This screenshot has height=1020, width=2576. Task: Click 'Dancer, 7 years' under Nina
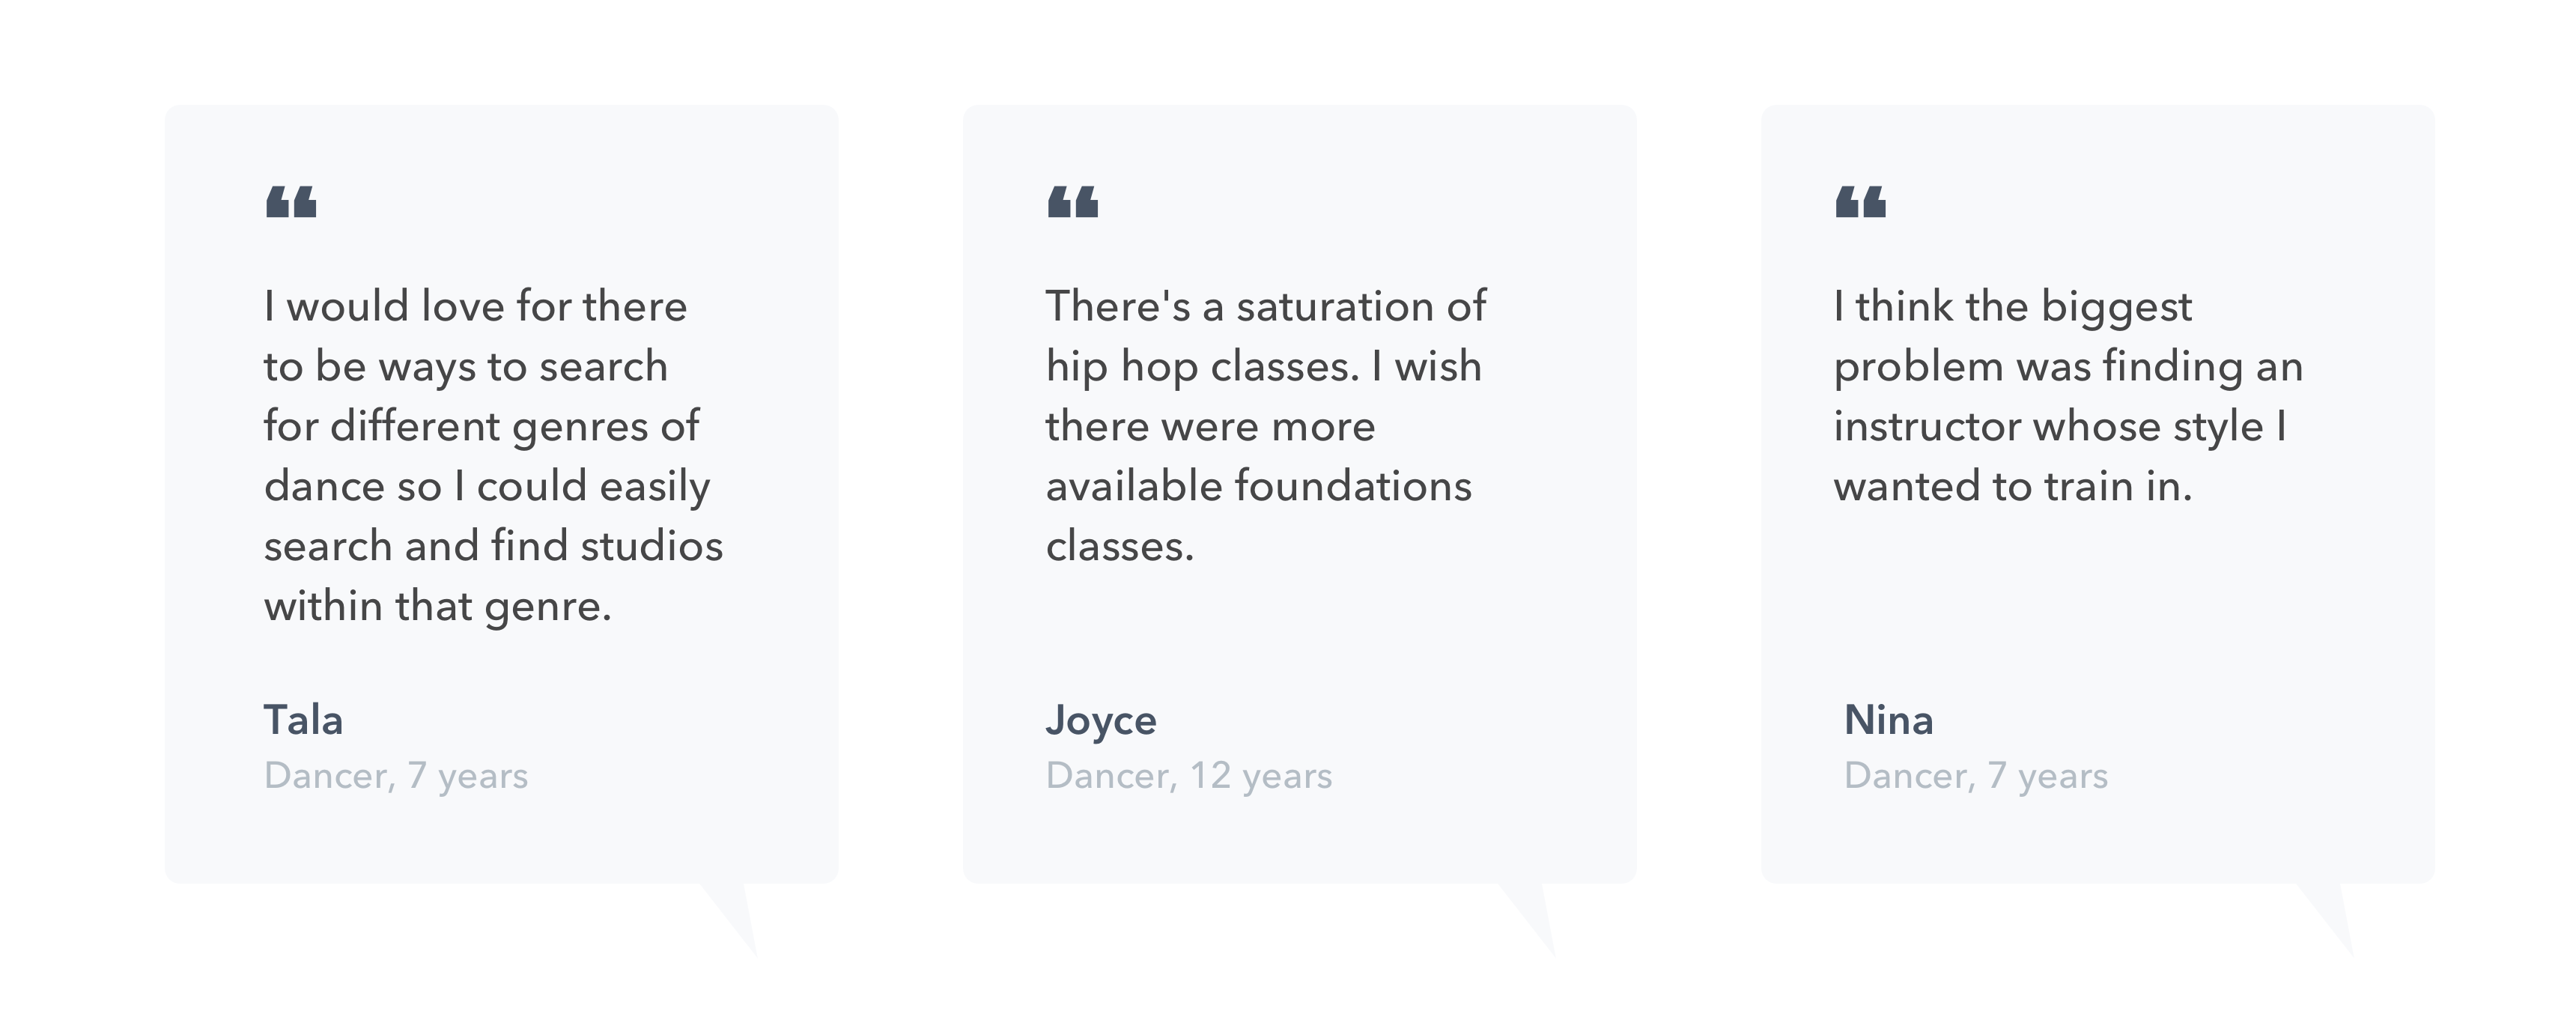pyautogui.click(x=1976, y=776)
